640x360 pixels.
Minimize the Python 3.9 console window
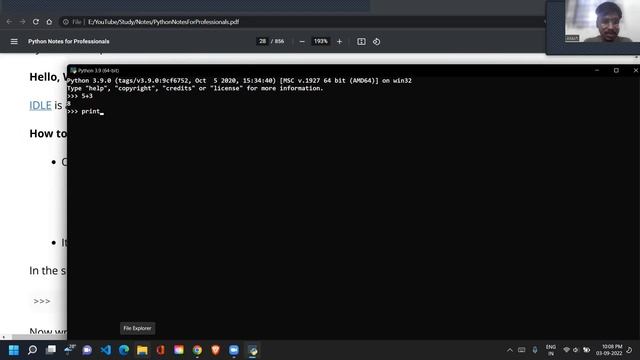click(x=597, y=70)
